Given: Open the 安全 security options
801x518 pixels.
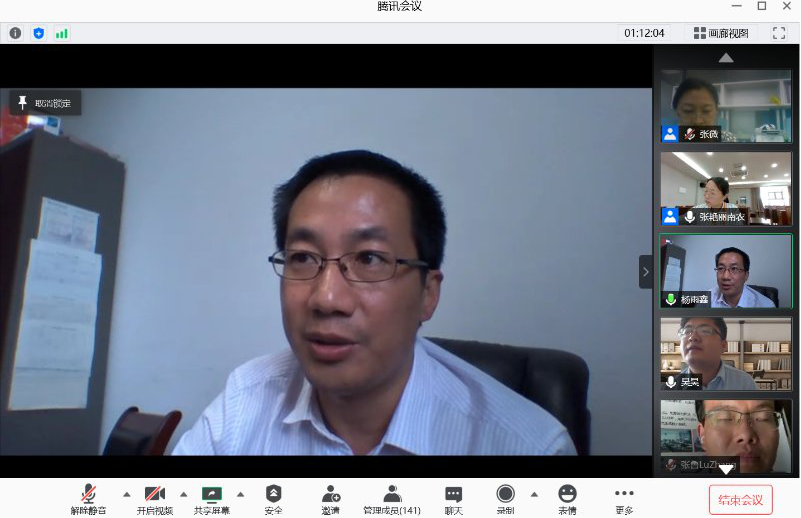Looking at the screenshot, I should (x=273, y=497).
